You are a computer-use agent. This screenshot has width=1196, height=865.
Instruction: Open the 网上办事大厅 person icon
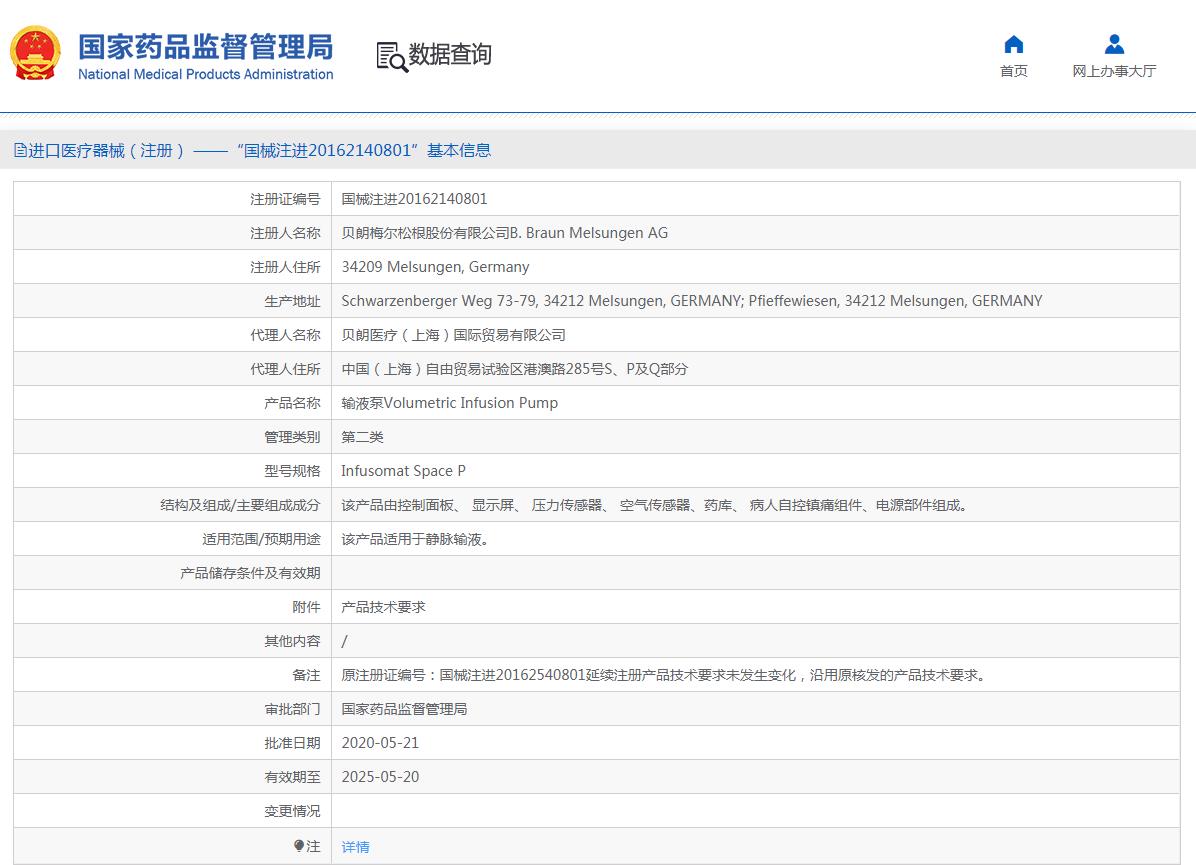(1114, 44)
